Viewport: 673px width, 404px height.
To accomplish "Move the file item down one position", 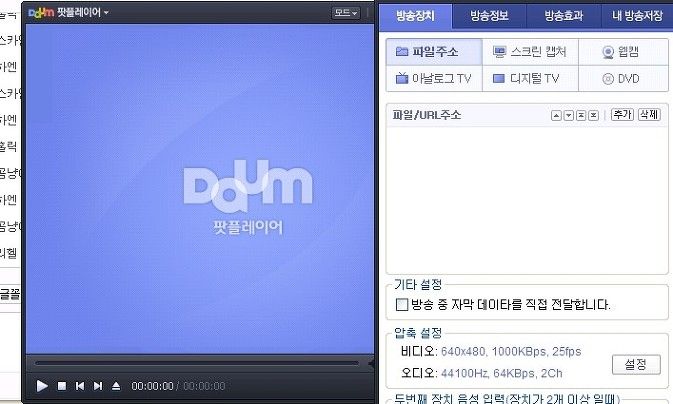I will click(569, 115).
